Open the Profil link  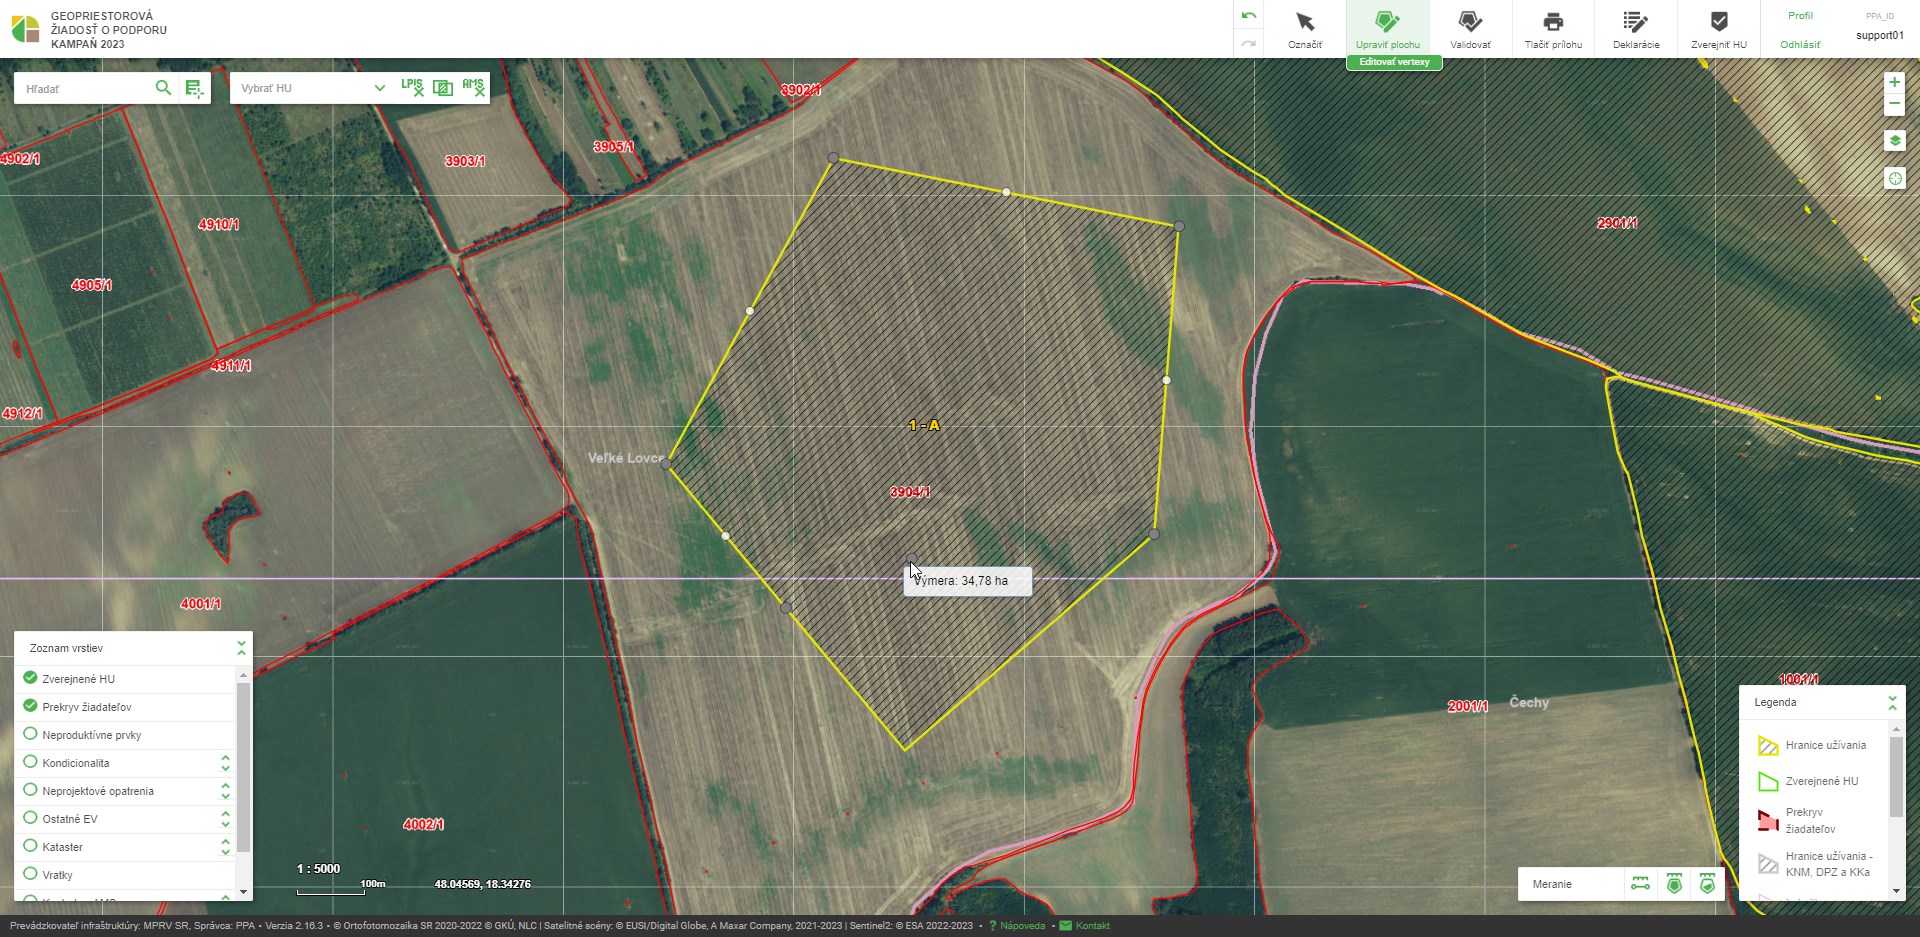pyautogui.click(x=1800, y=16)
